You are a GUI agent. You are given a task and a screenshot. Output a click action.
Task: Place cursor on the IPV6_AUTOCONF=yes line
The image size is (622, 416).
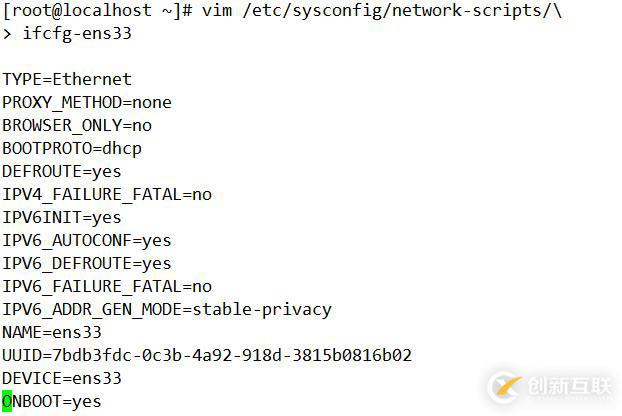pos(87,240)
